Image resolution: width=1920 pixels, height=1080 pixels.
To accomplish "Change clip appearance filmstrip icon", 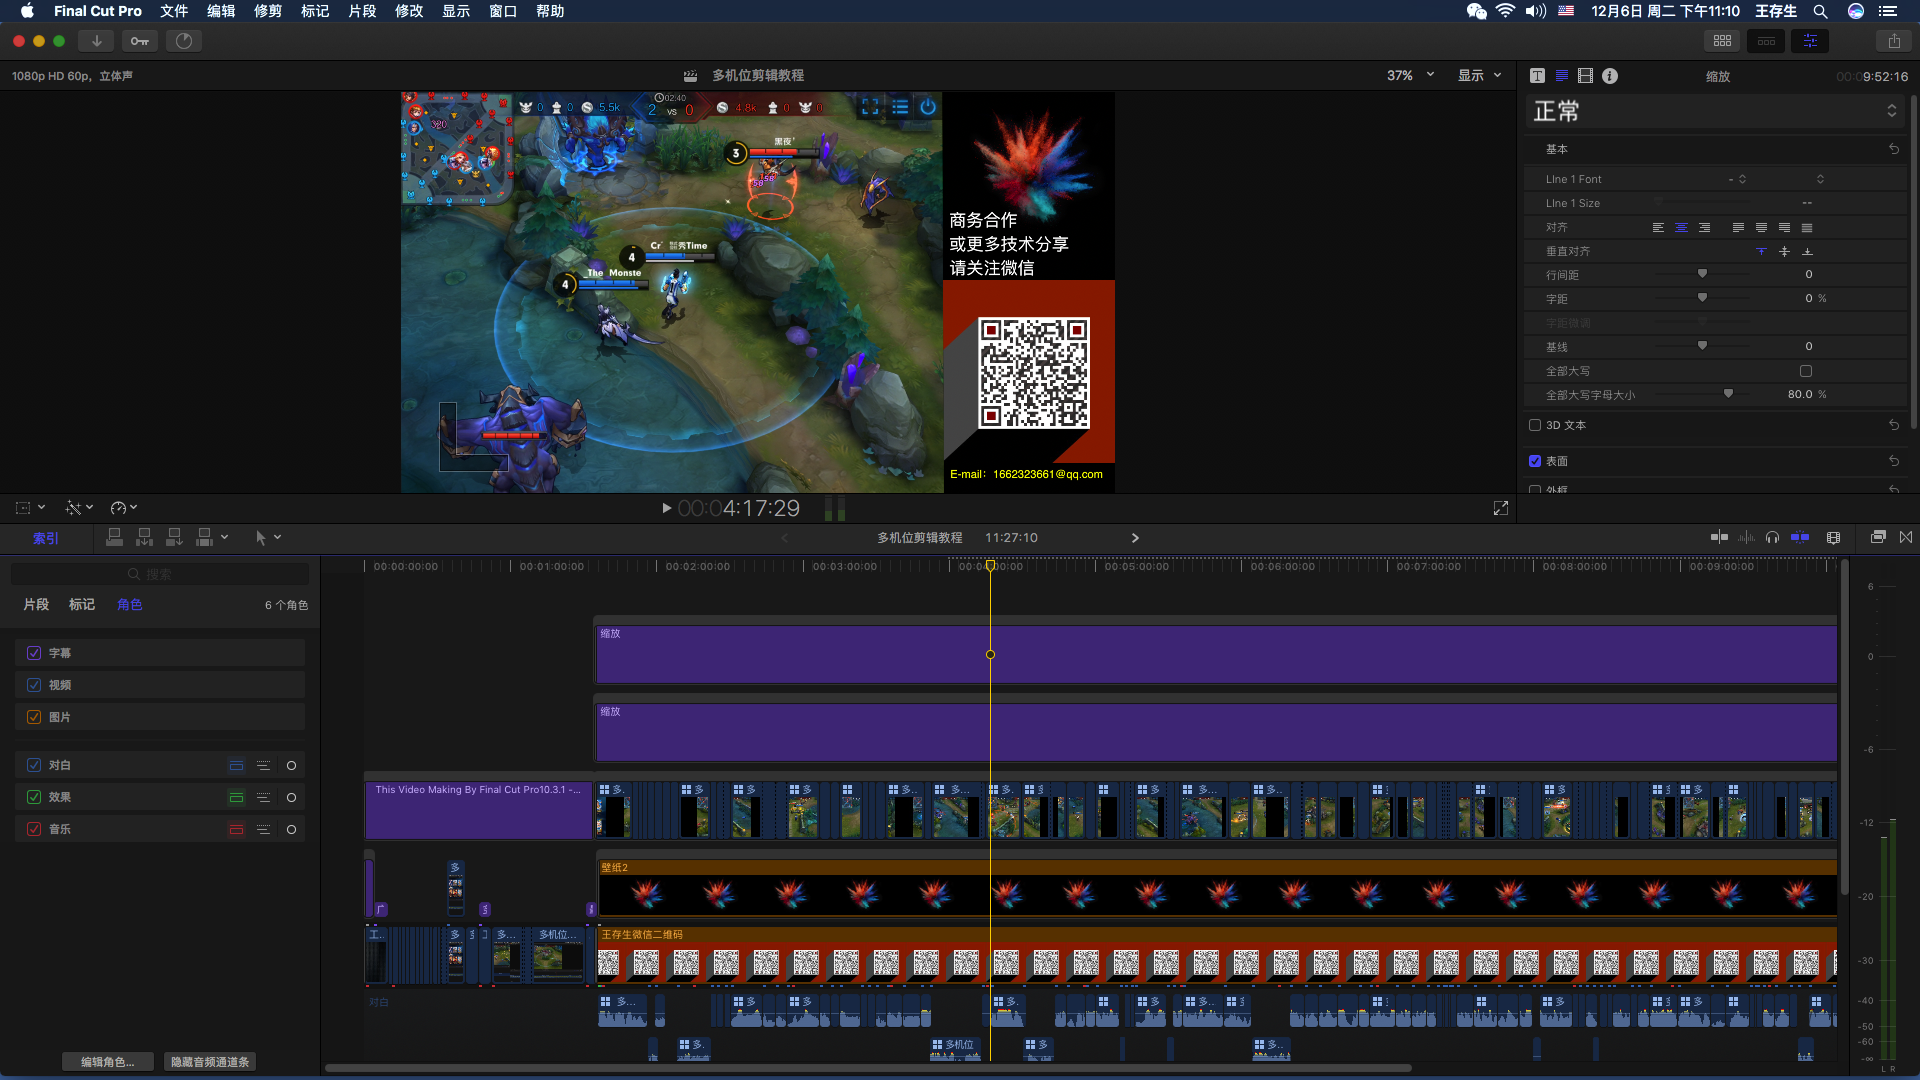I will click(x=1833, y=537).
